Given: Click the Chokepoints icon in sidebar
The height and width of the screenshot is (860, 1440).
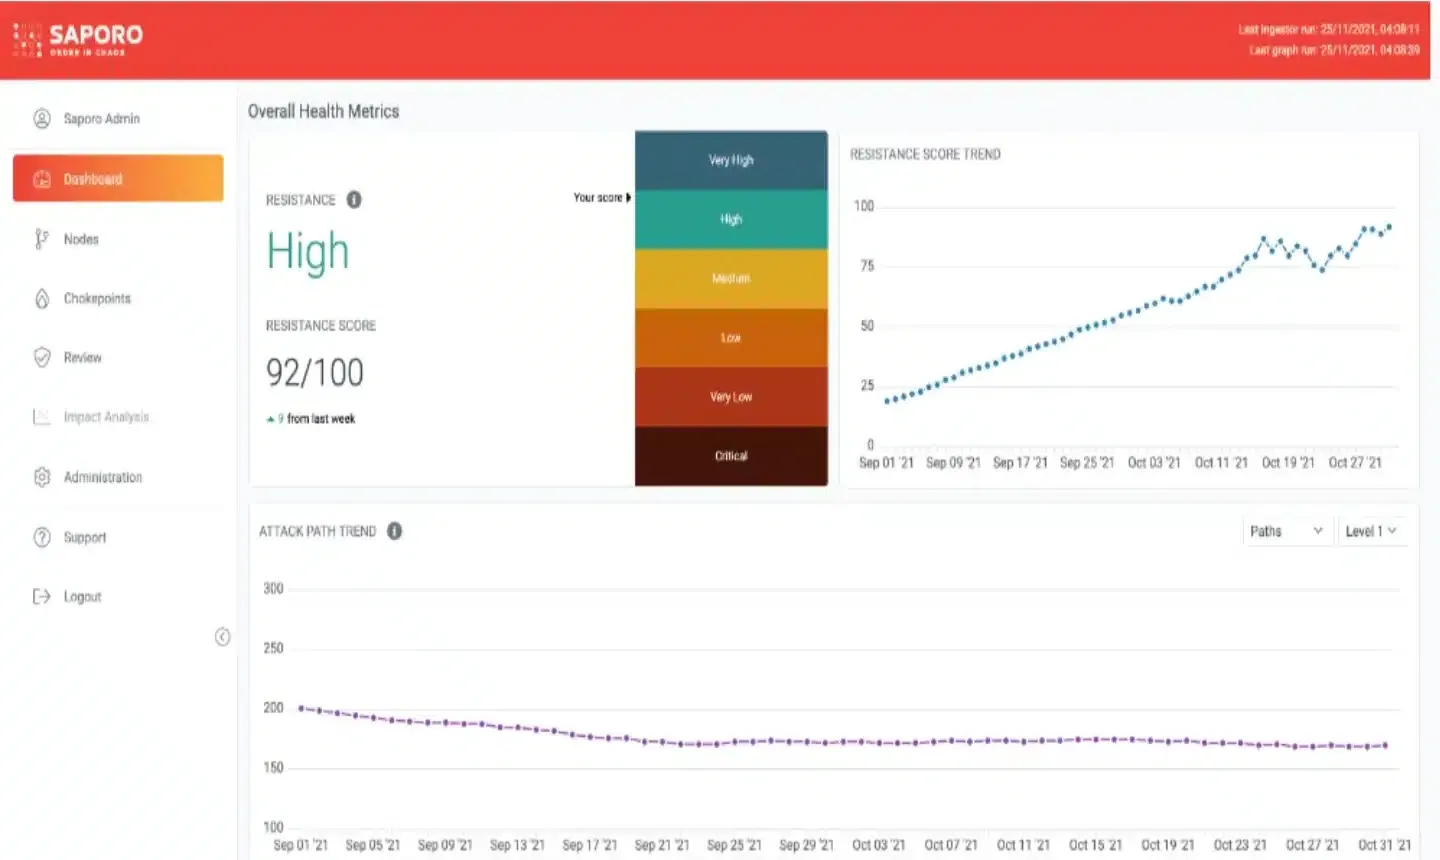Looking at the screenshot, I should click(42, 299).
